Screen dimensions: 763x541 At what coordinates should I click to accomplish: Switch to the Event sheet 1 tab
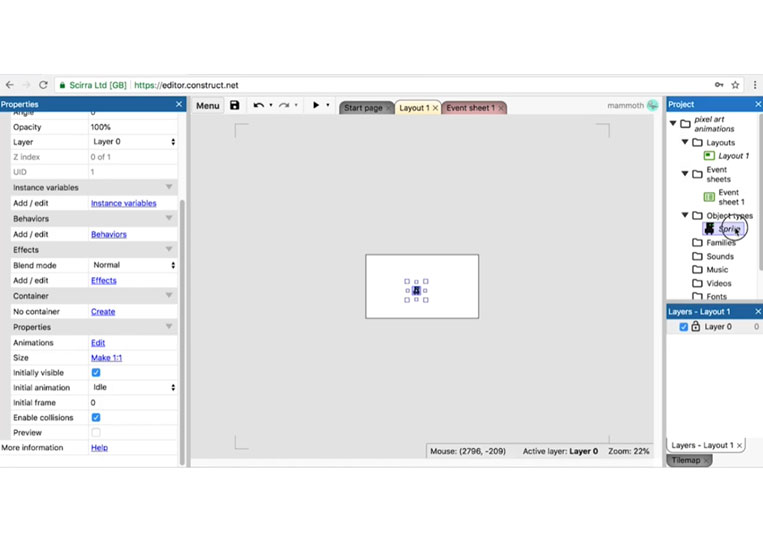(470, 108)
